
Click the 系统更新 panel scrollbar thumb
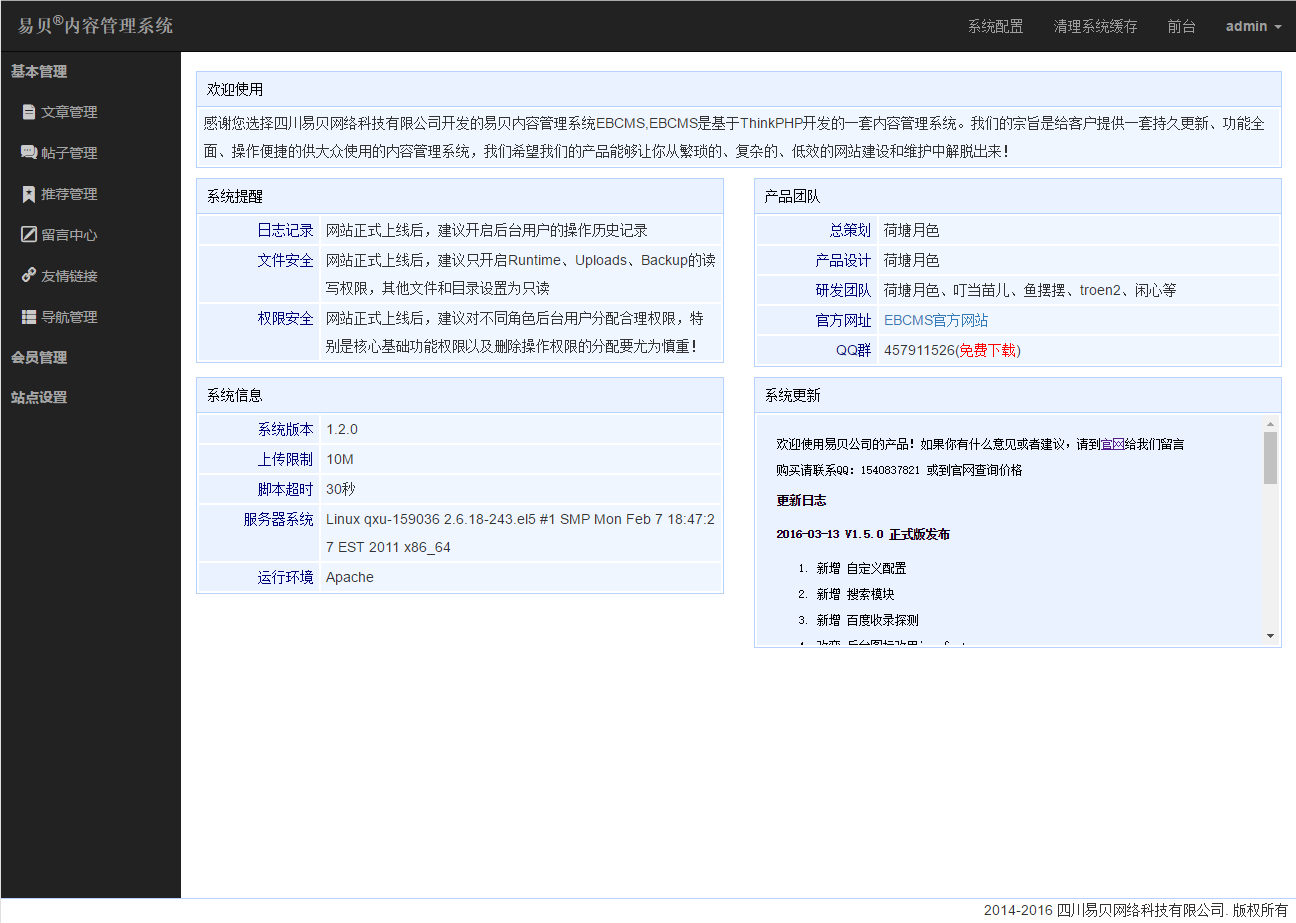click(x=1270, y=458)
